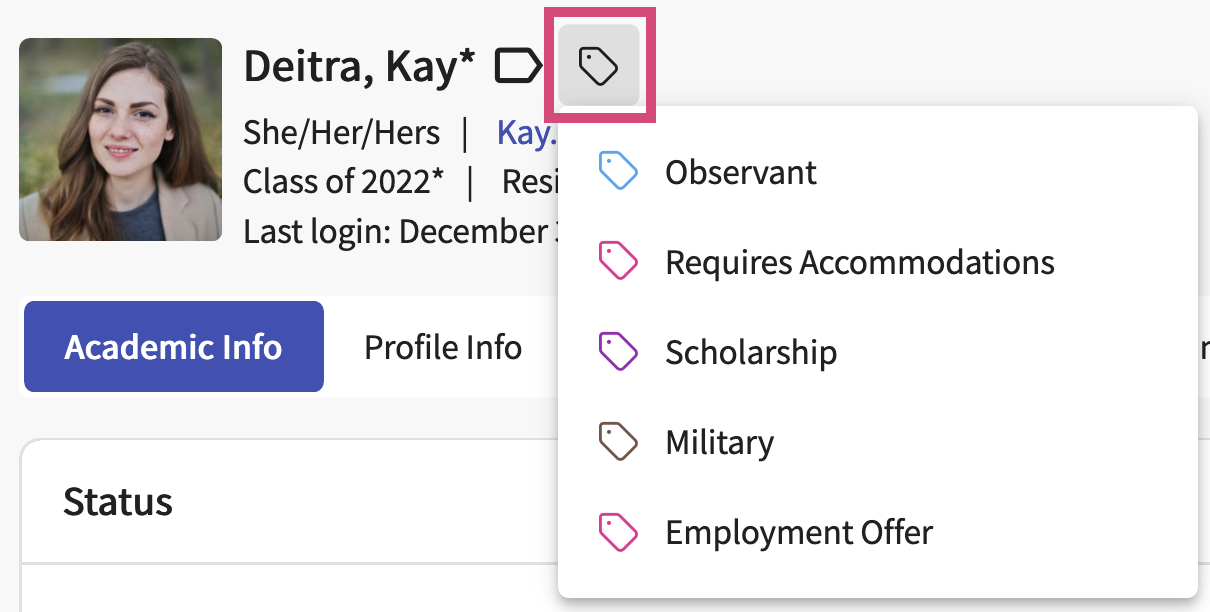
Task: Click the Class of 2022* text
Action: coord(344,181)
